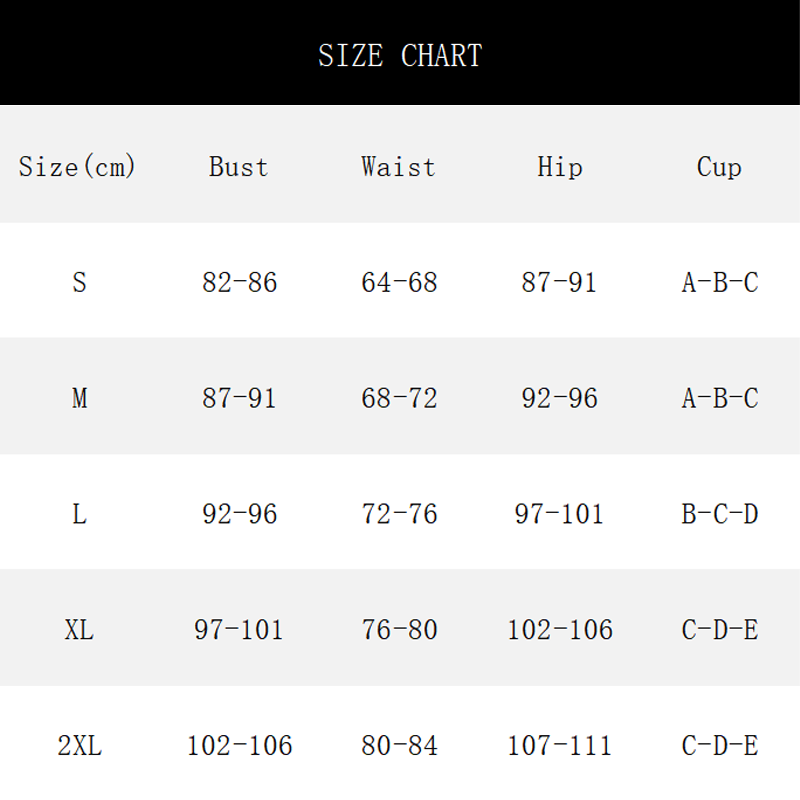Screen dimensions: 800x800
Task: Click waist value 64-68 for size S
Action: (399, 282)
